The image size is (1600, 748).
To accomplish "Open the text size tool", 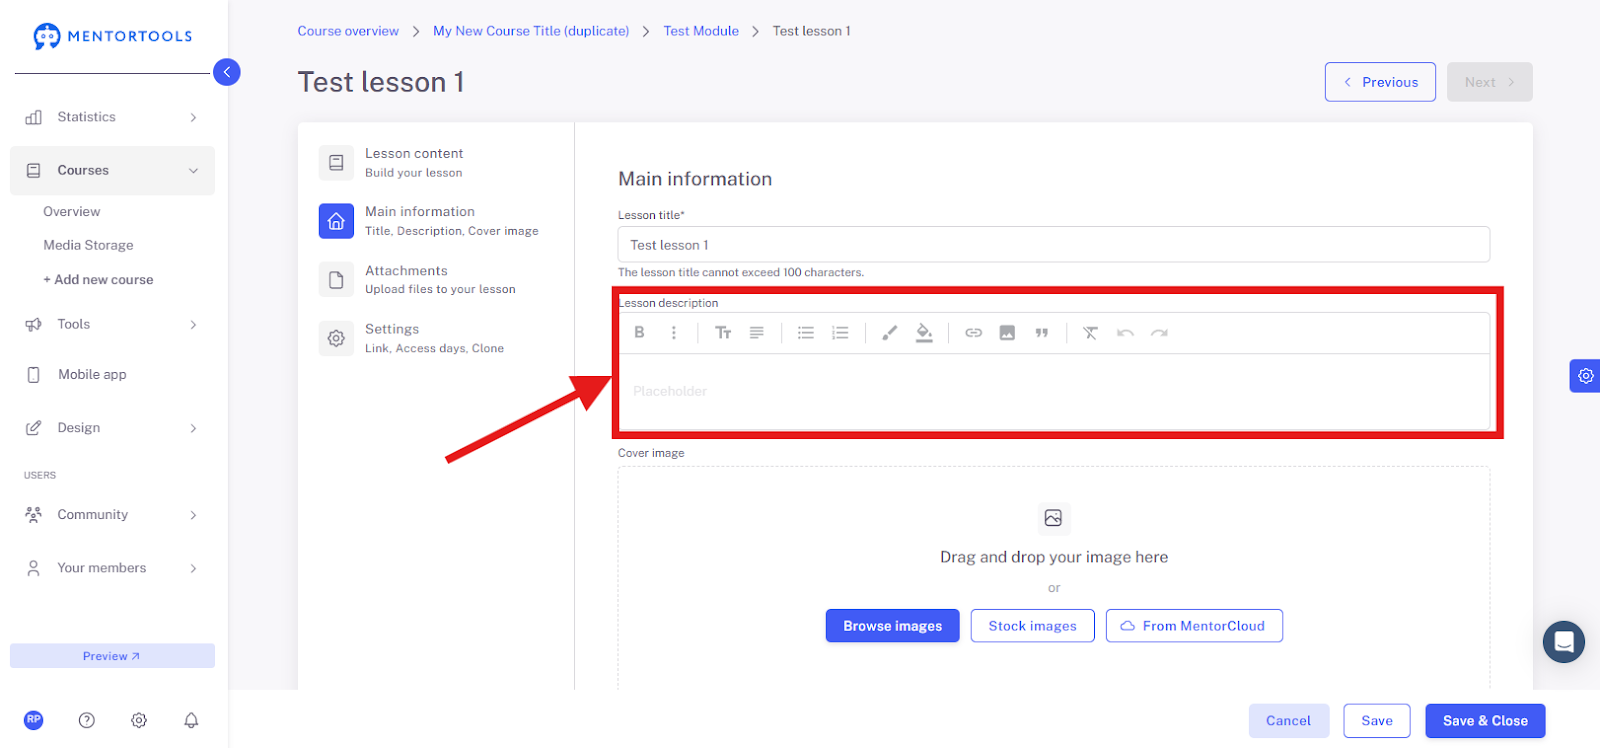I will coord(723,333).
